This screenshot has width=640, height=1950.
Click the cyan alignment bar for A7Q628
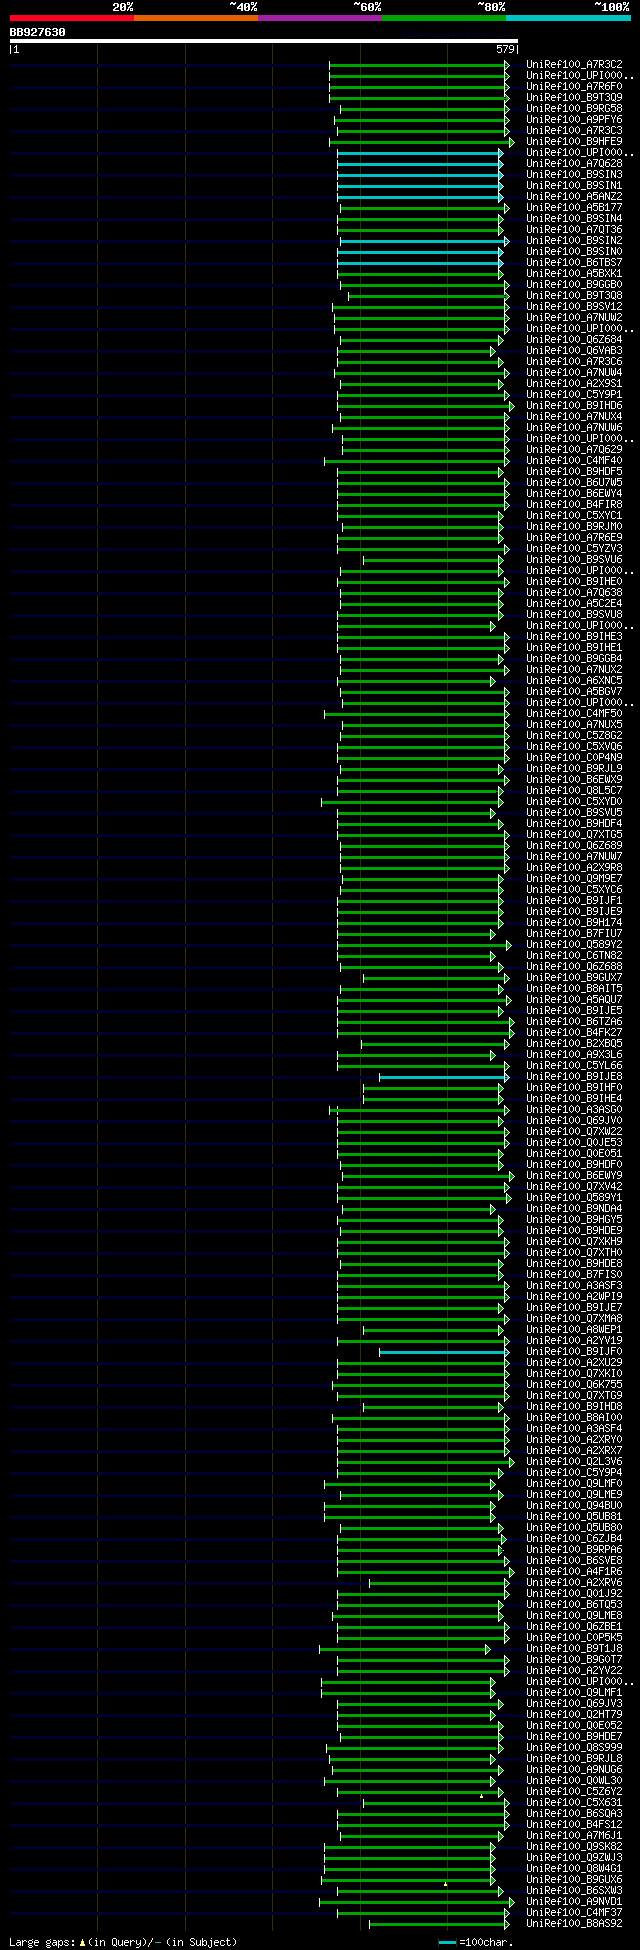(419, 164)
